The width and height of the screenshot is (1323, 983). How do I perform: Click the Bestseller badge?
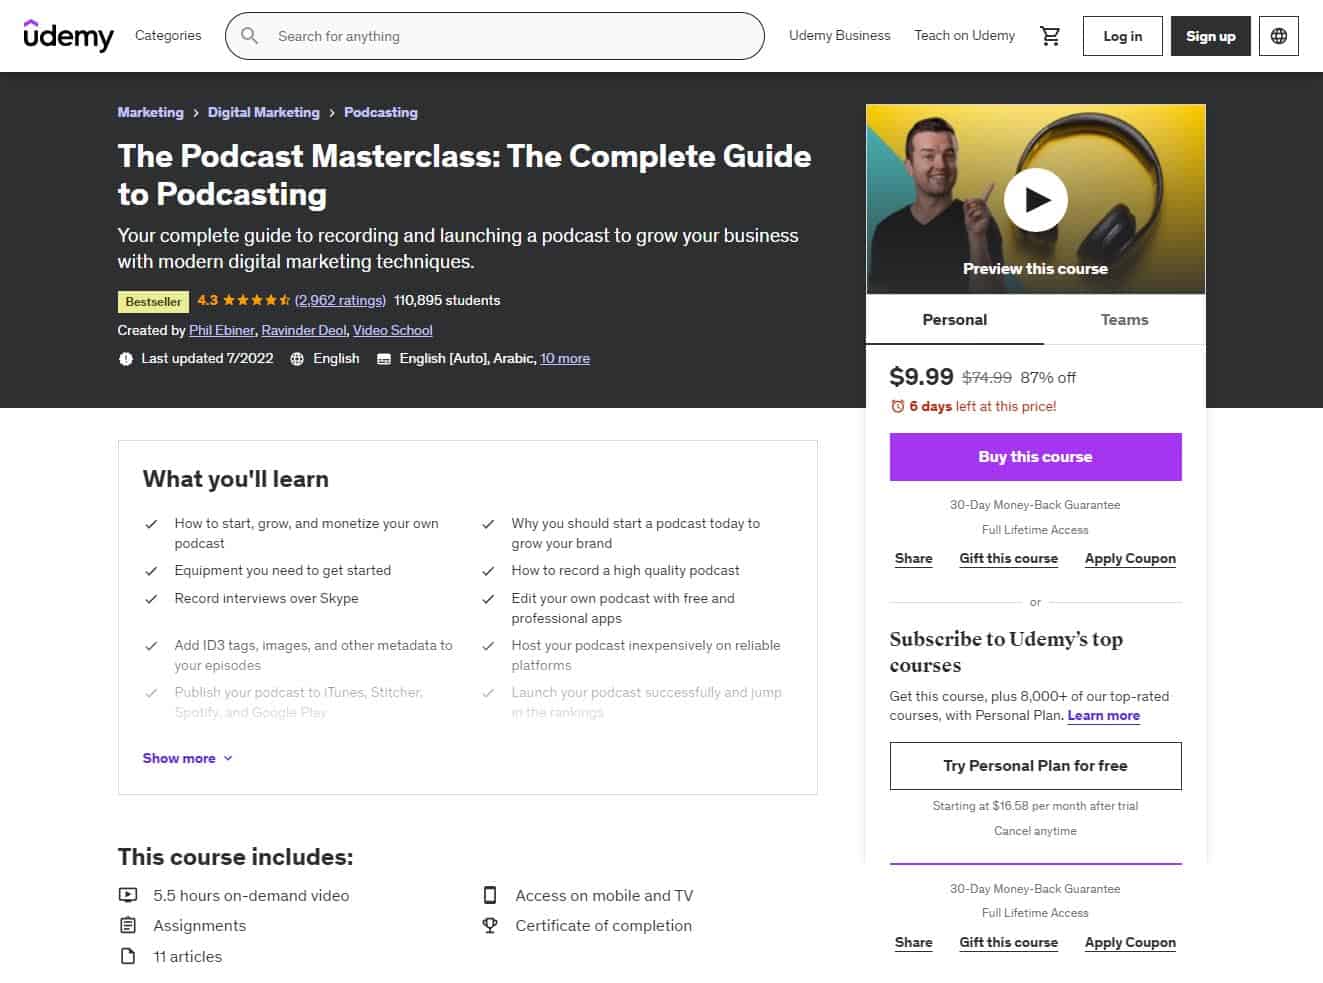pos(153,301)
